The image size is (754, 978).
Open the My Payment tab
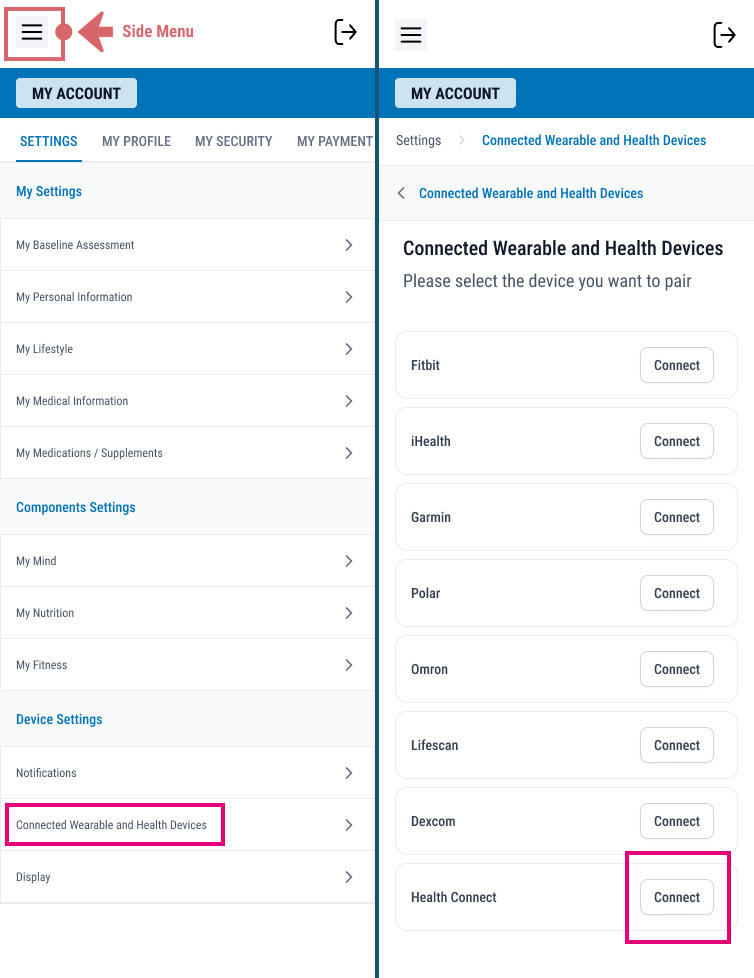click(334, 141)
